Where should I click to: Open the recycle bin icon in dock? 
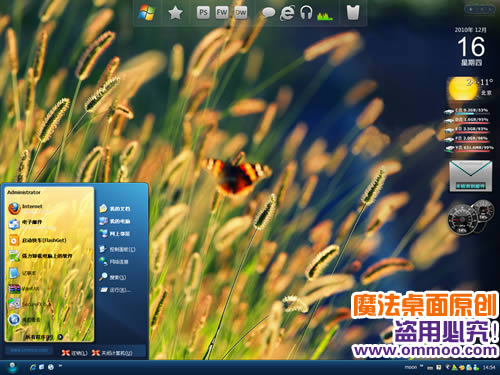(x=353, y=13)
